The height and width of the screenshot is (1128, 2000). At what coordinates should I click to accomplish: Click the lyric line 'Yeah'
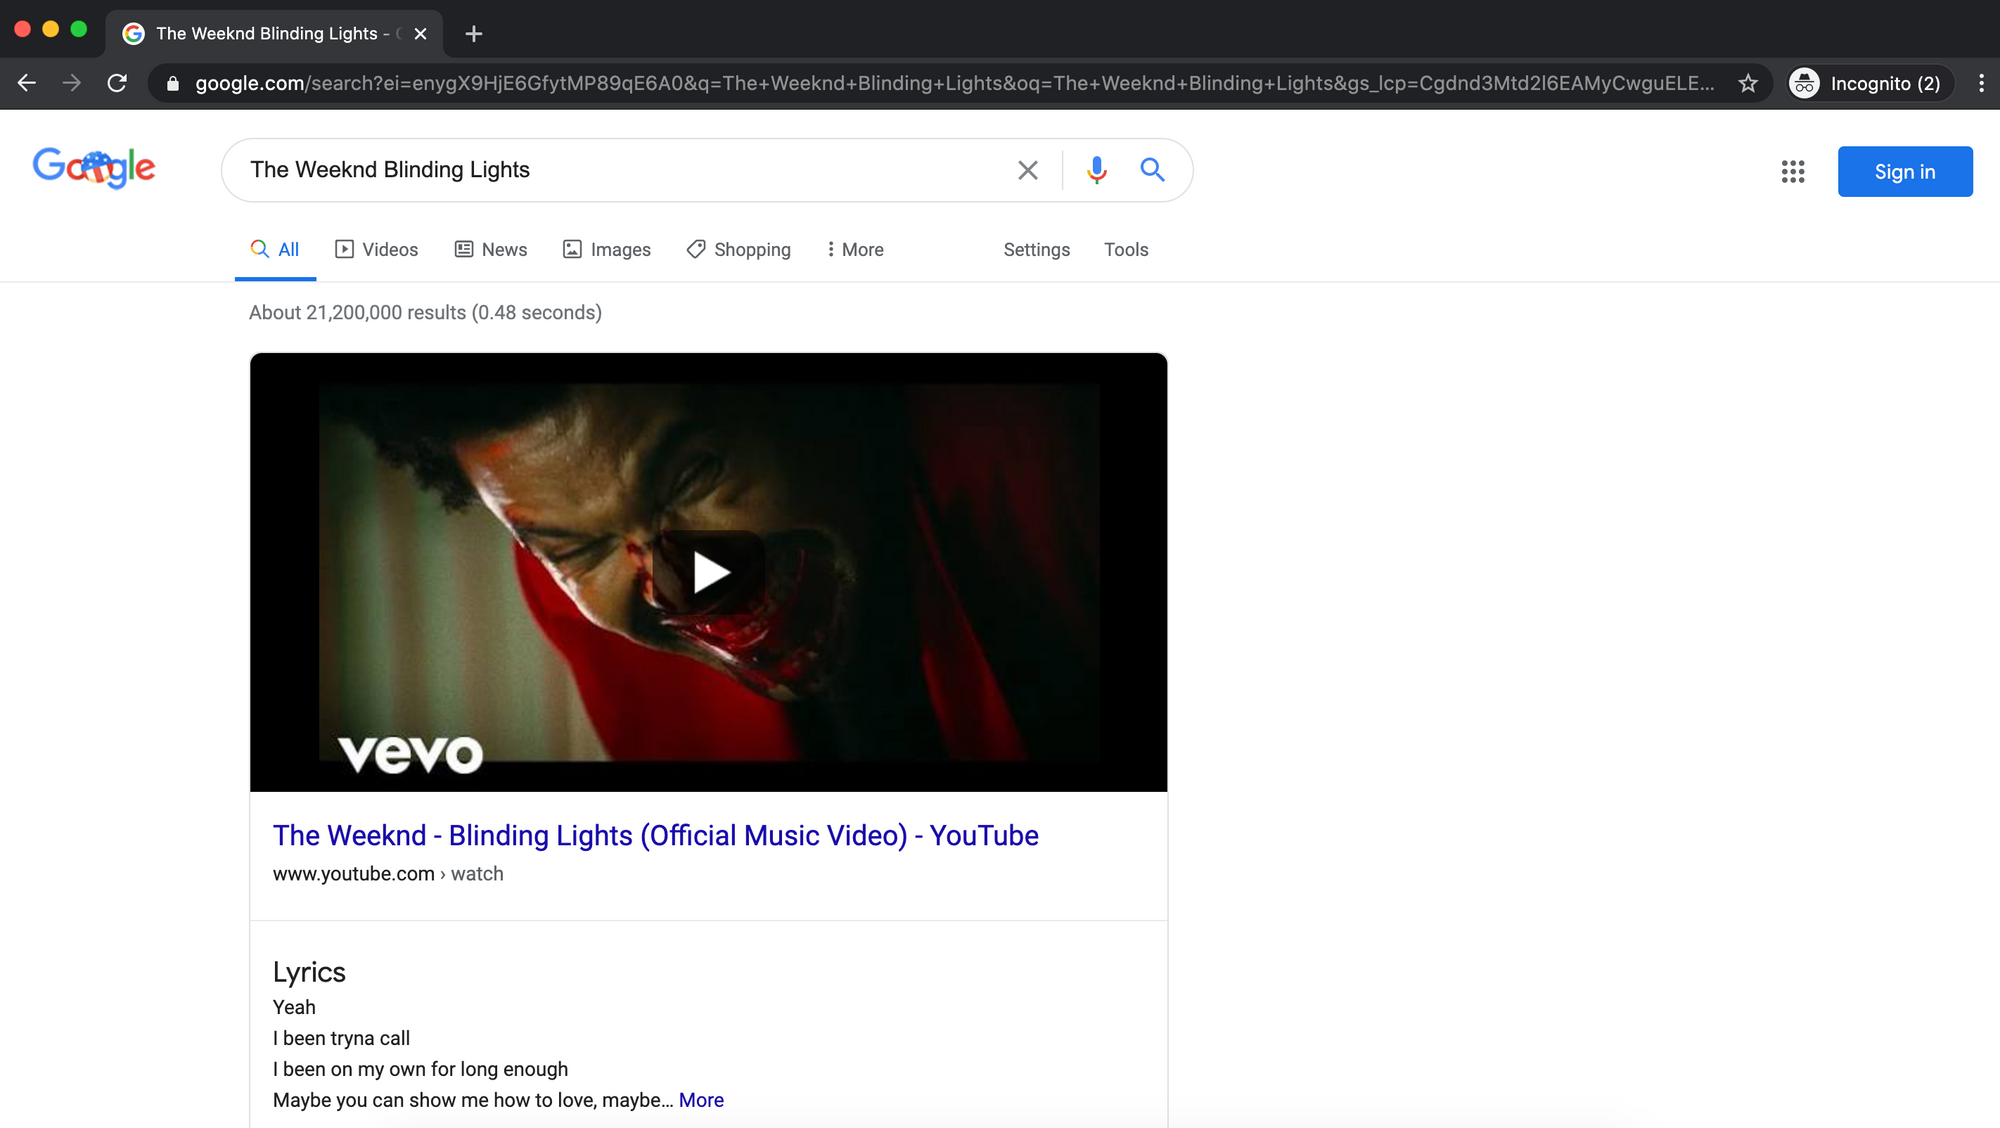pos(294,1007)
